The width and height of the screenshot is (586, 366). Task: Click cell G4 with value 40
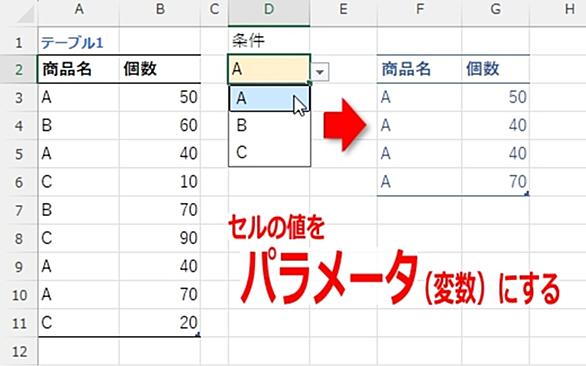coord(496,126)
